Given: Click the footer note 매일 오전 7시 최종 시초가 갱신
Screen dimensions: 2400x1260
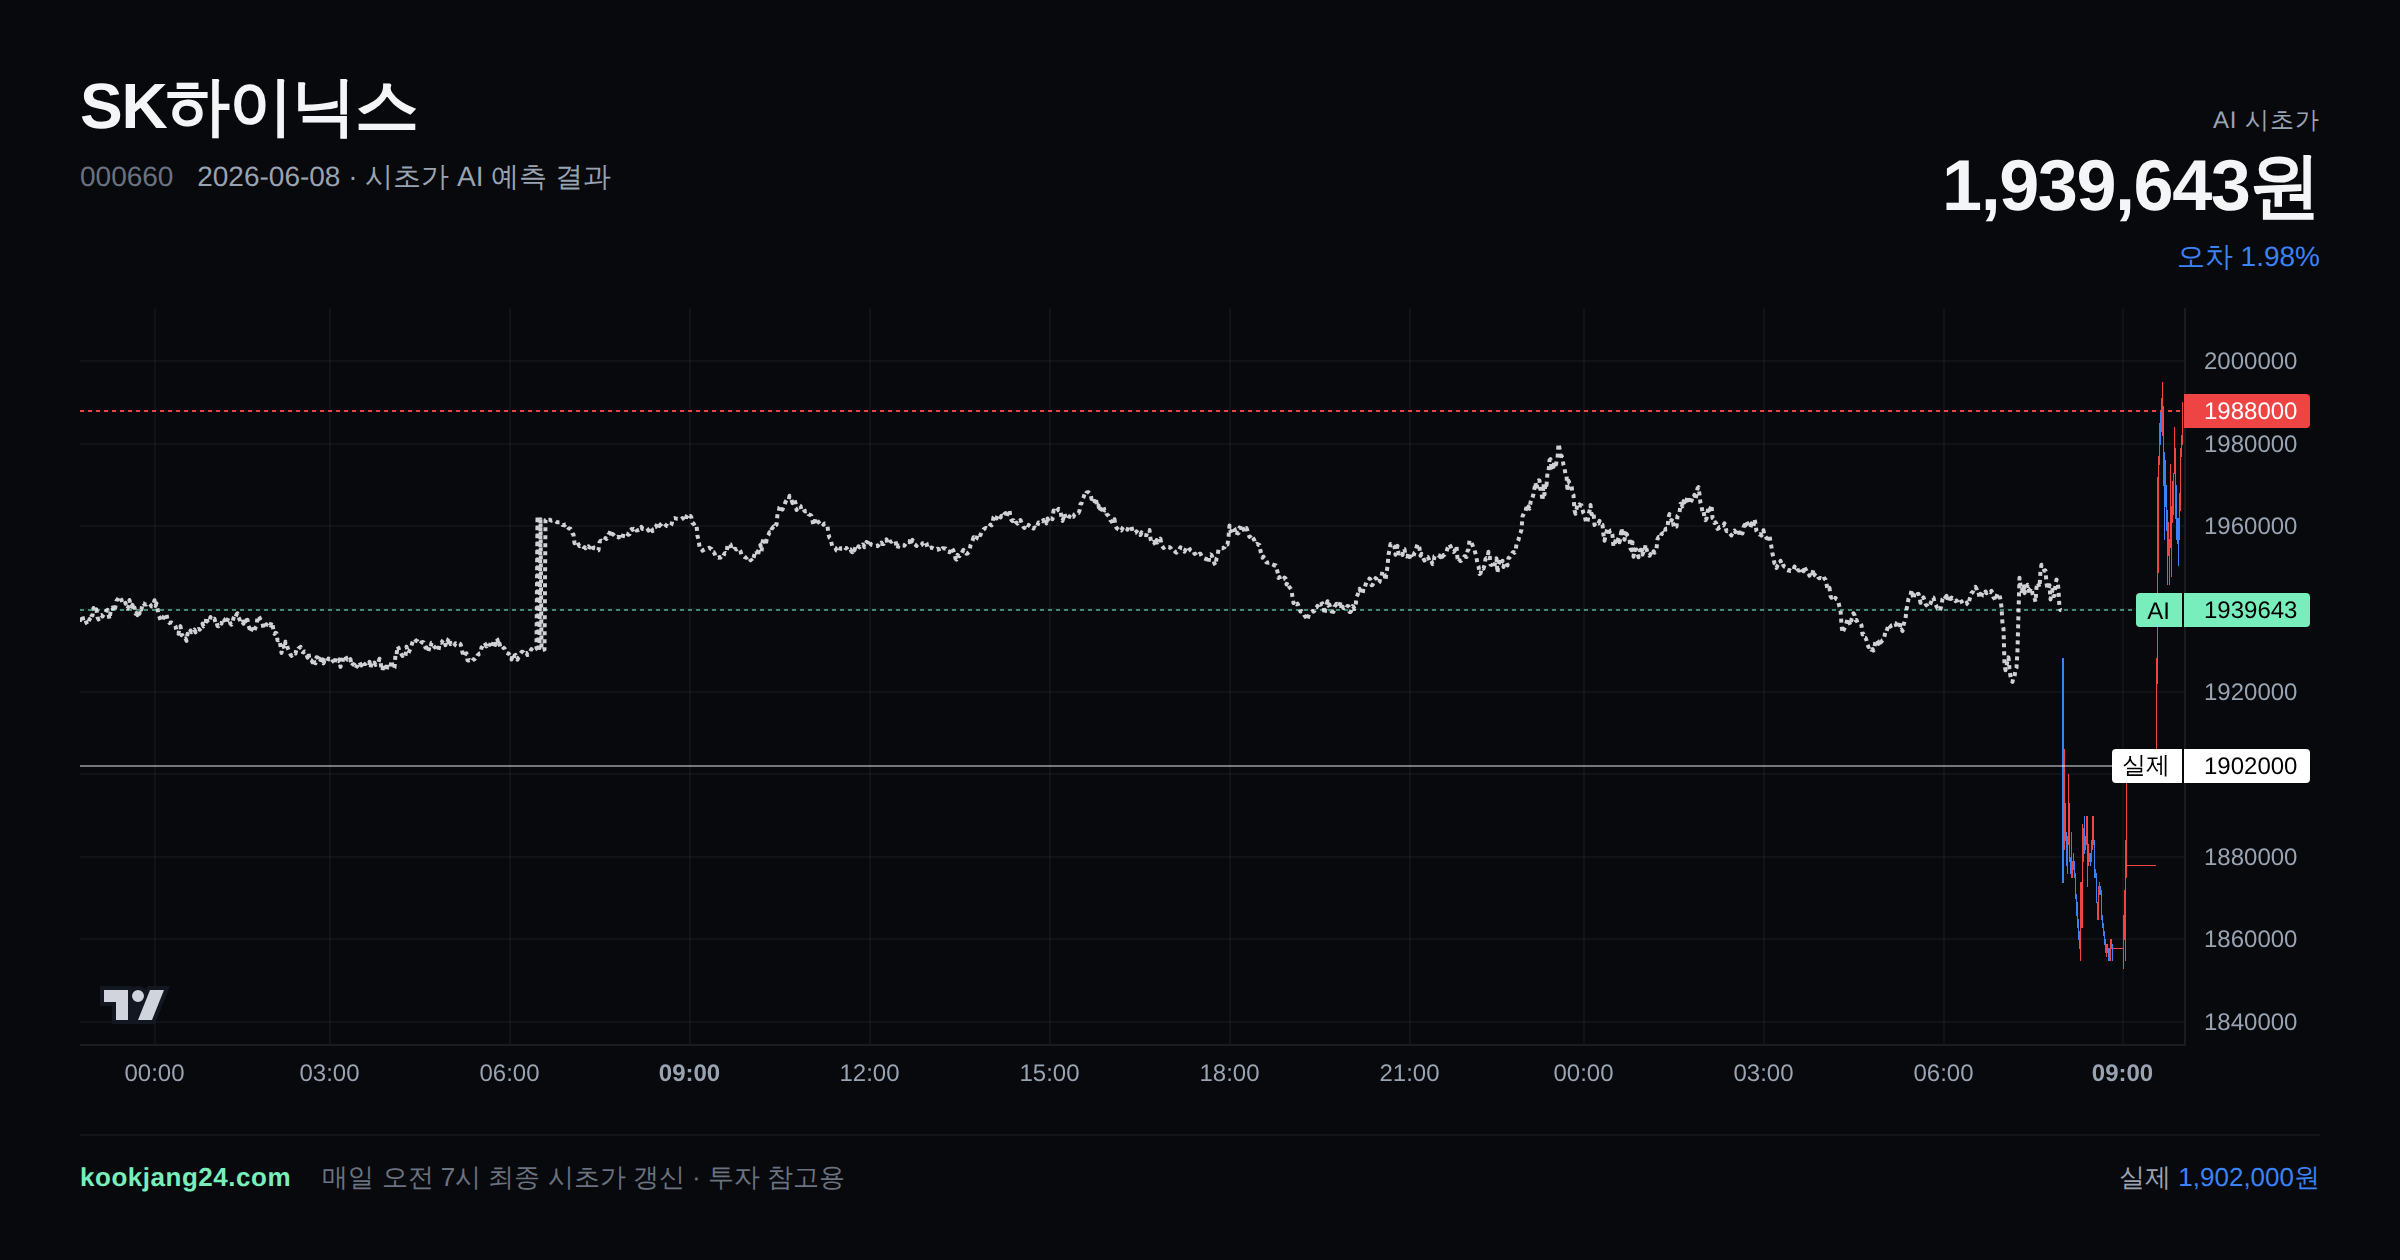Looking at the screenshot, I should (503, 1177).
